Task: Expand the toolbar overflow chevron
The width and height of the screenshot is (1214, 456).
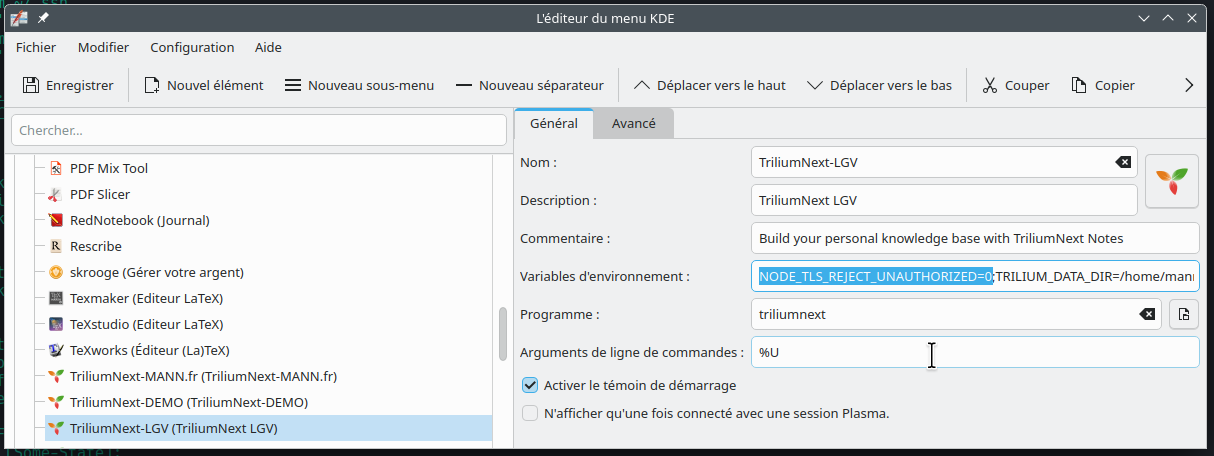Action: [x=1189, y=85]
